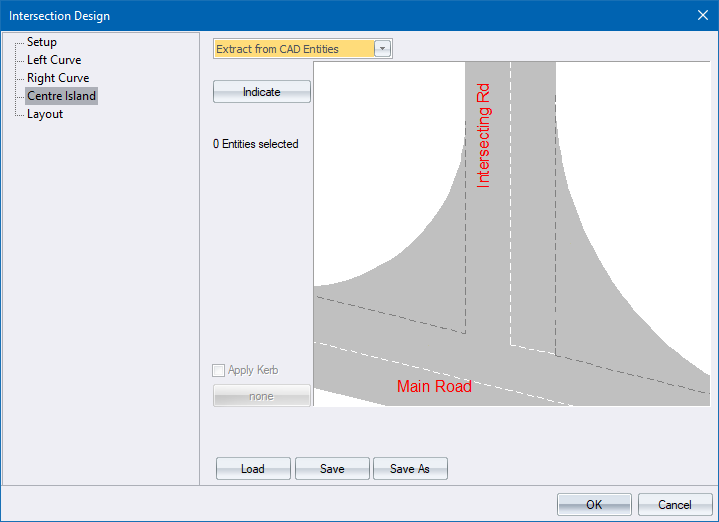Click the Intersection Design title bar

(300, 15)
